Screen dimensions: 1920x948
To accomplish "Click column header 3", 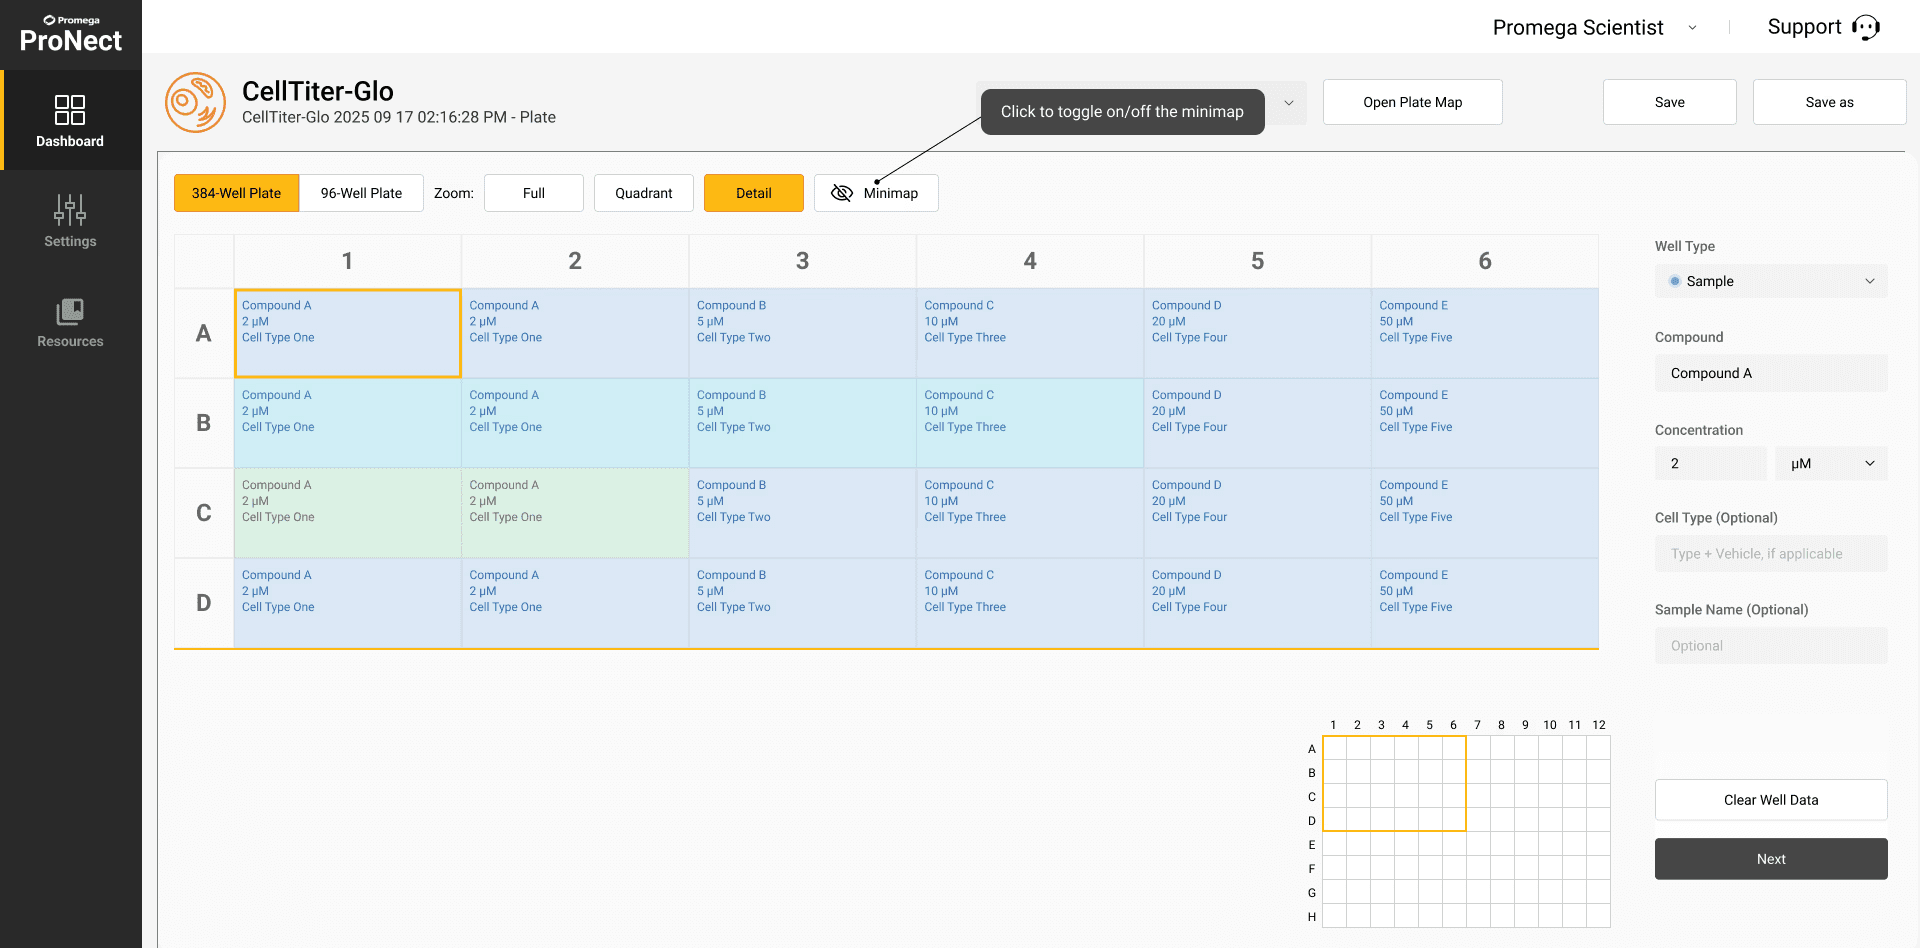I will click(802, 261).
